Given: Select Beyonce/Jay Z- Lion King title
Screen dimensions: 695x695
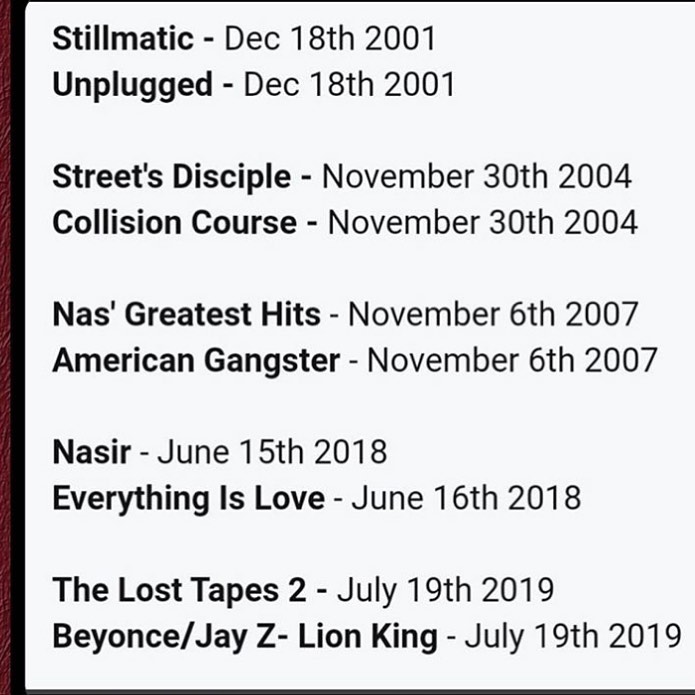Looking at the screenshot, I should tap(245, 636).
